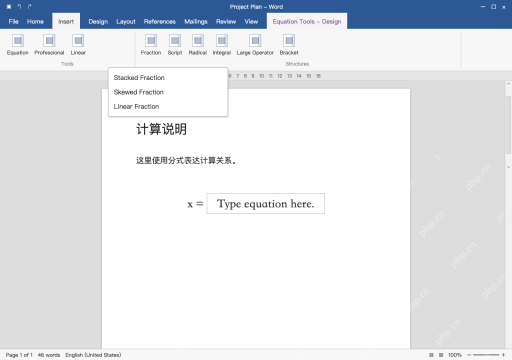Click the 46 words counter
This screenshot has width=512, height=360.
(49, 355)
